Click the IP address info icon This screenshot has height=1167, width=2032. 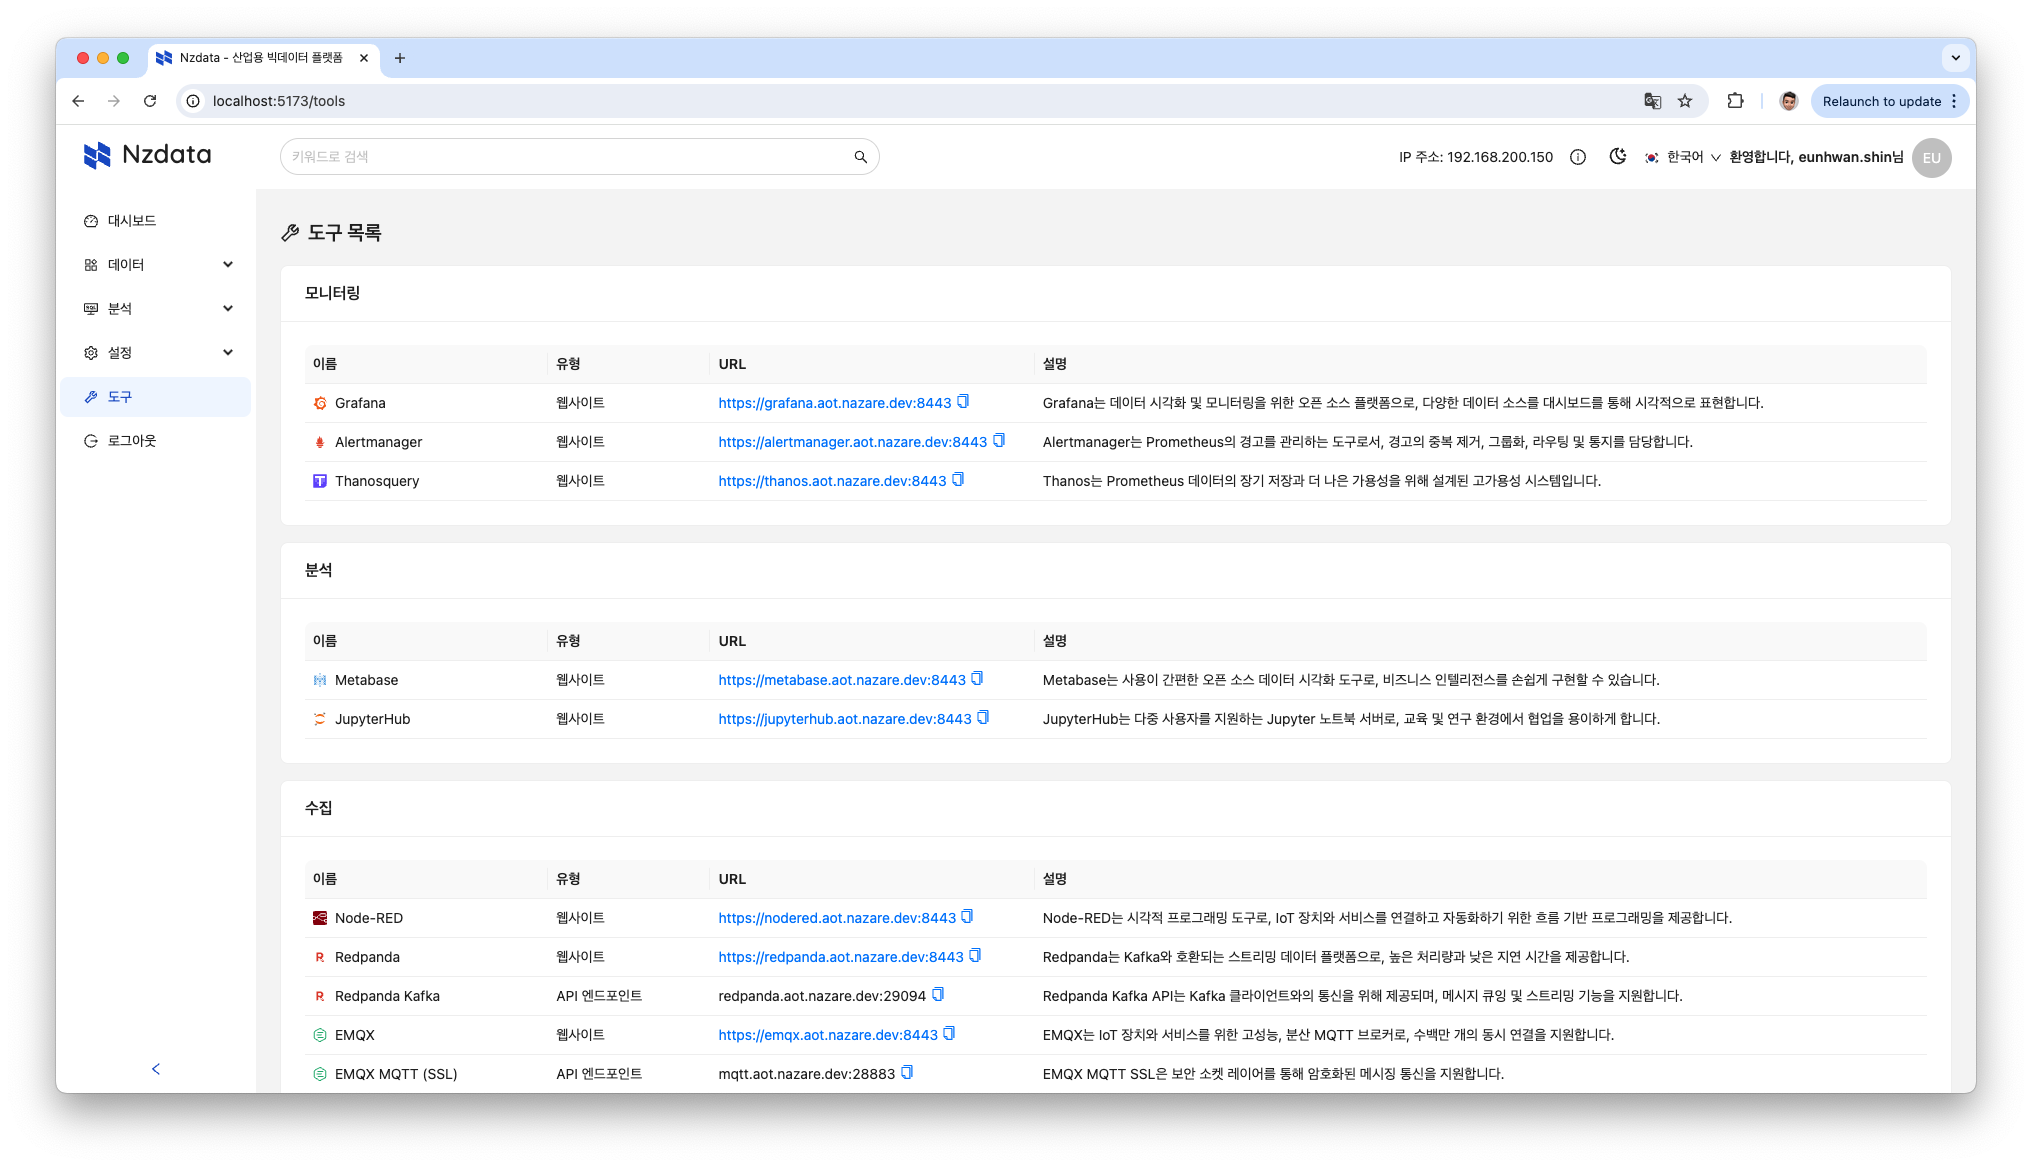[1578, 157]
